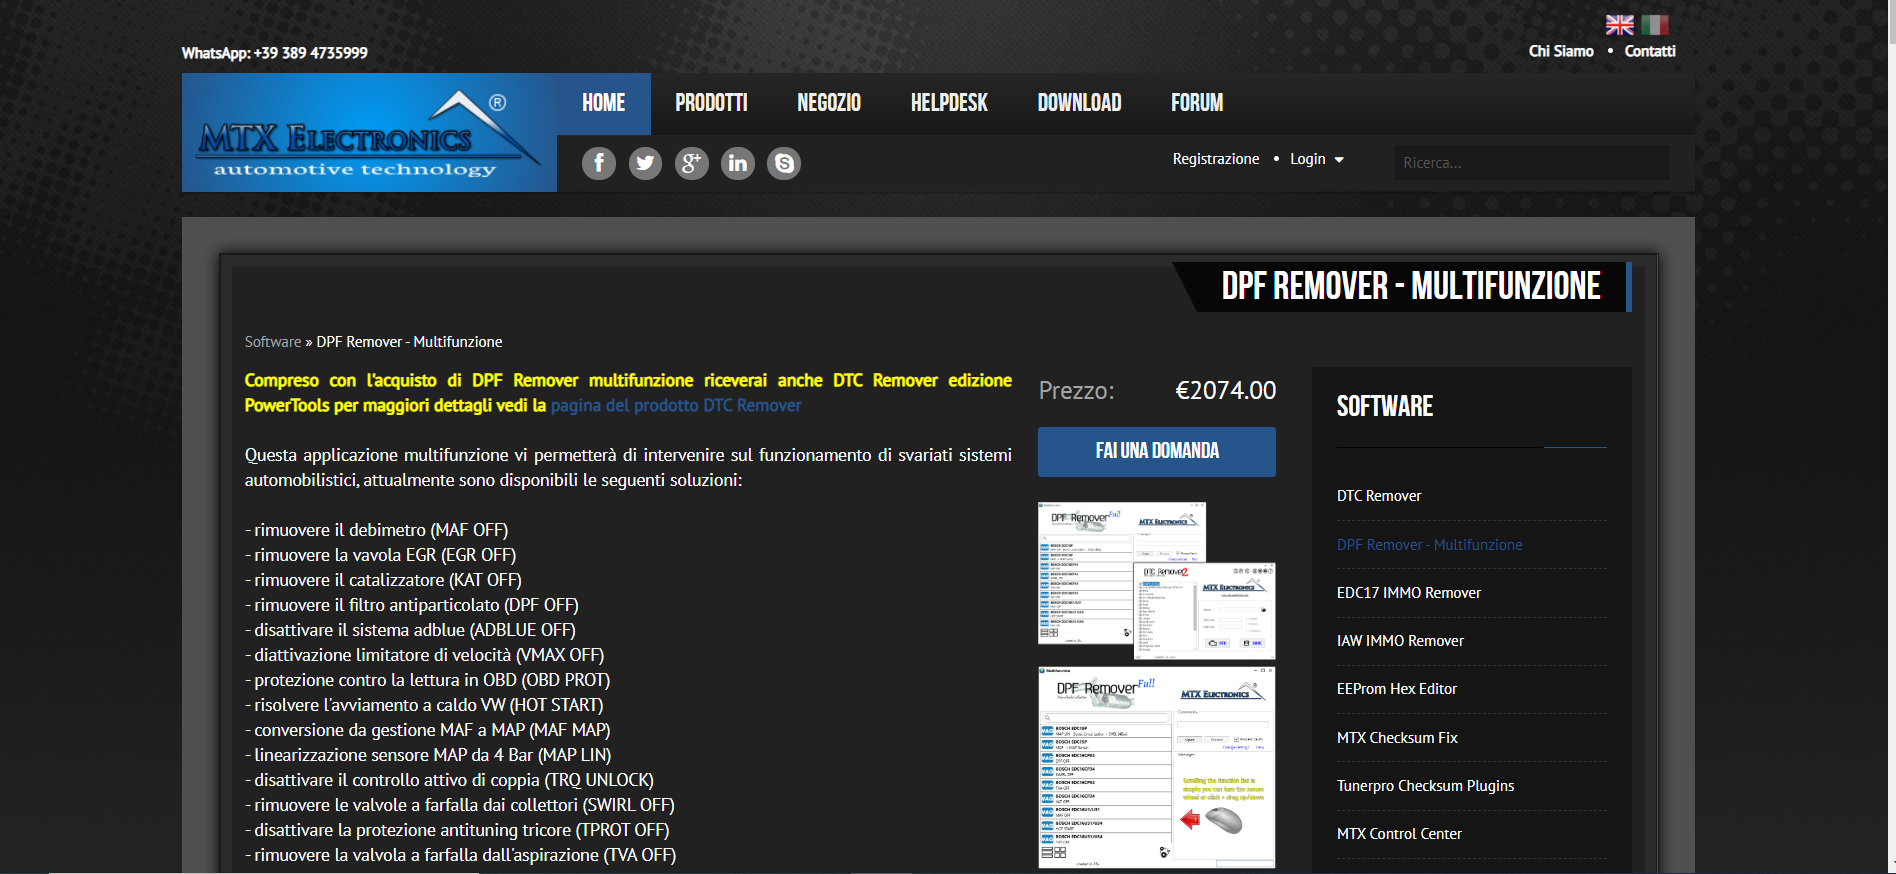Open the Prodotti menu
Screen dimensions: 1896x874
pyautogui.click(x=711, y=103)
